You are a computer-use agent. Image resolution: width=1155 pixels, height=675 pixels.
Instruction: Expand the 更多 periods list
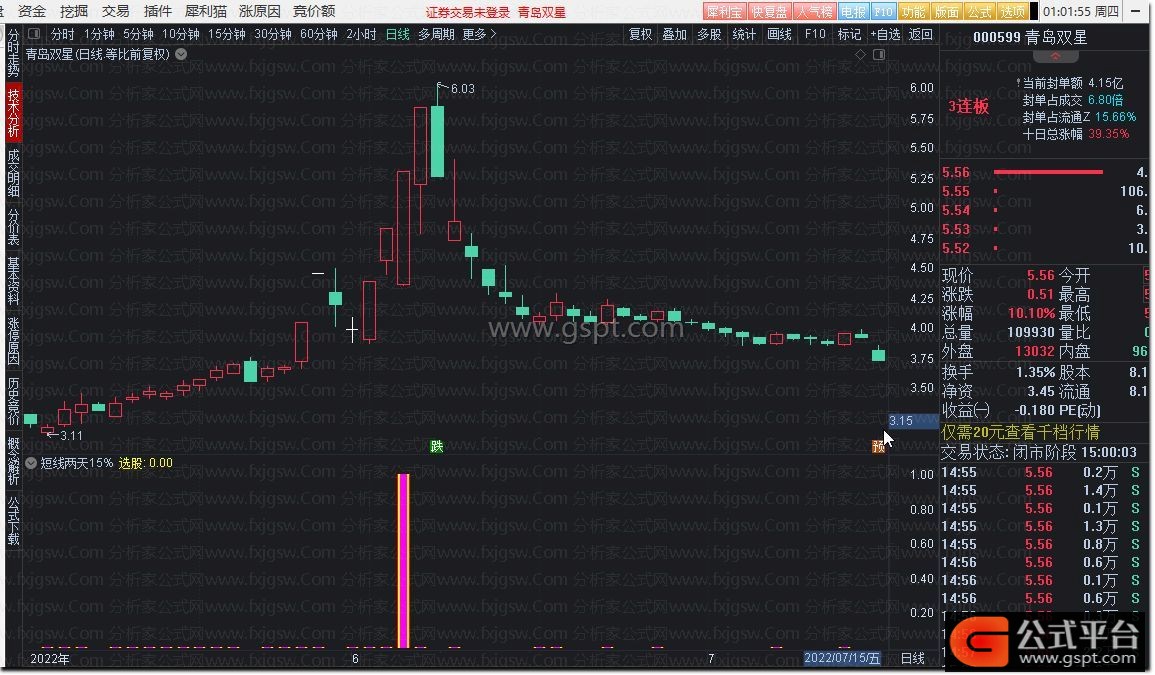coord(480,34)
